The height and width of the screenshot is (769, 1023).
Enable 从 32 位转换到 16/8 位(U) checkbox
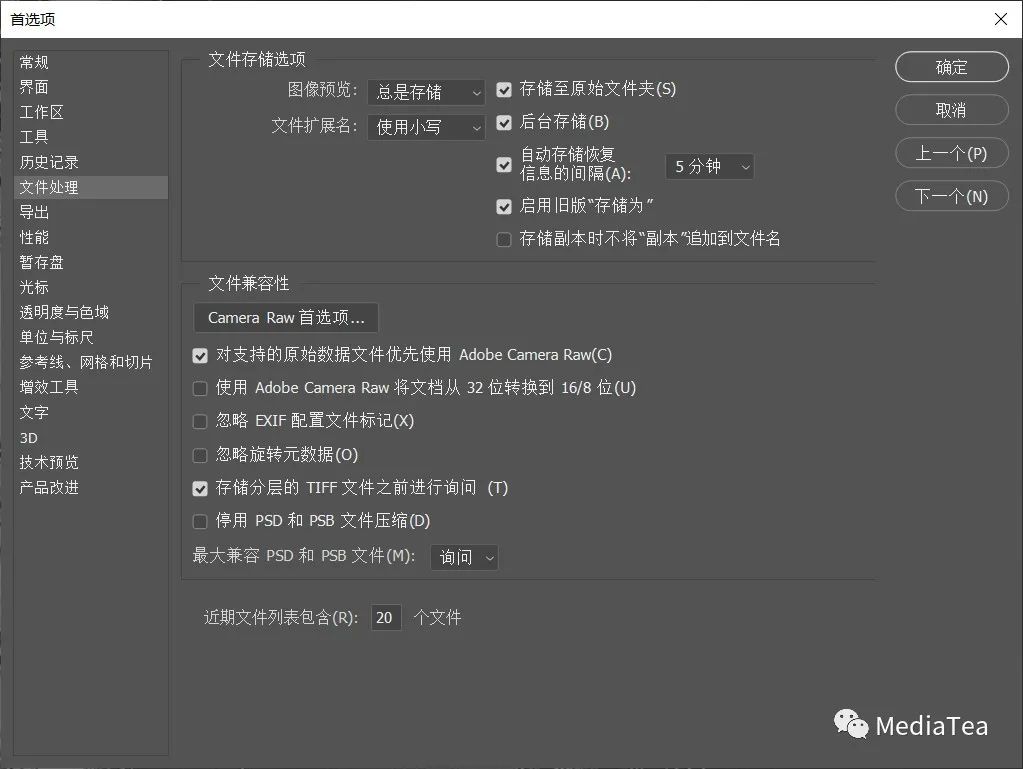coord(200,389)
